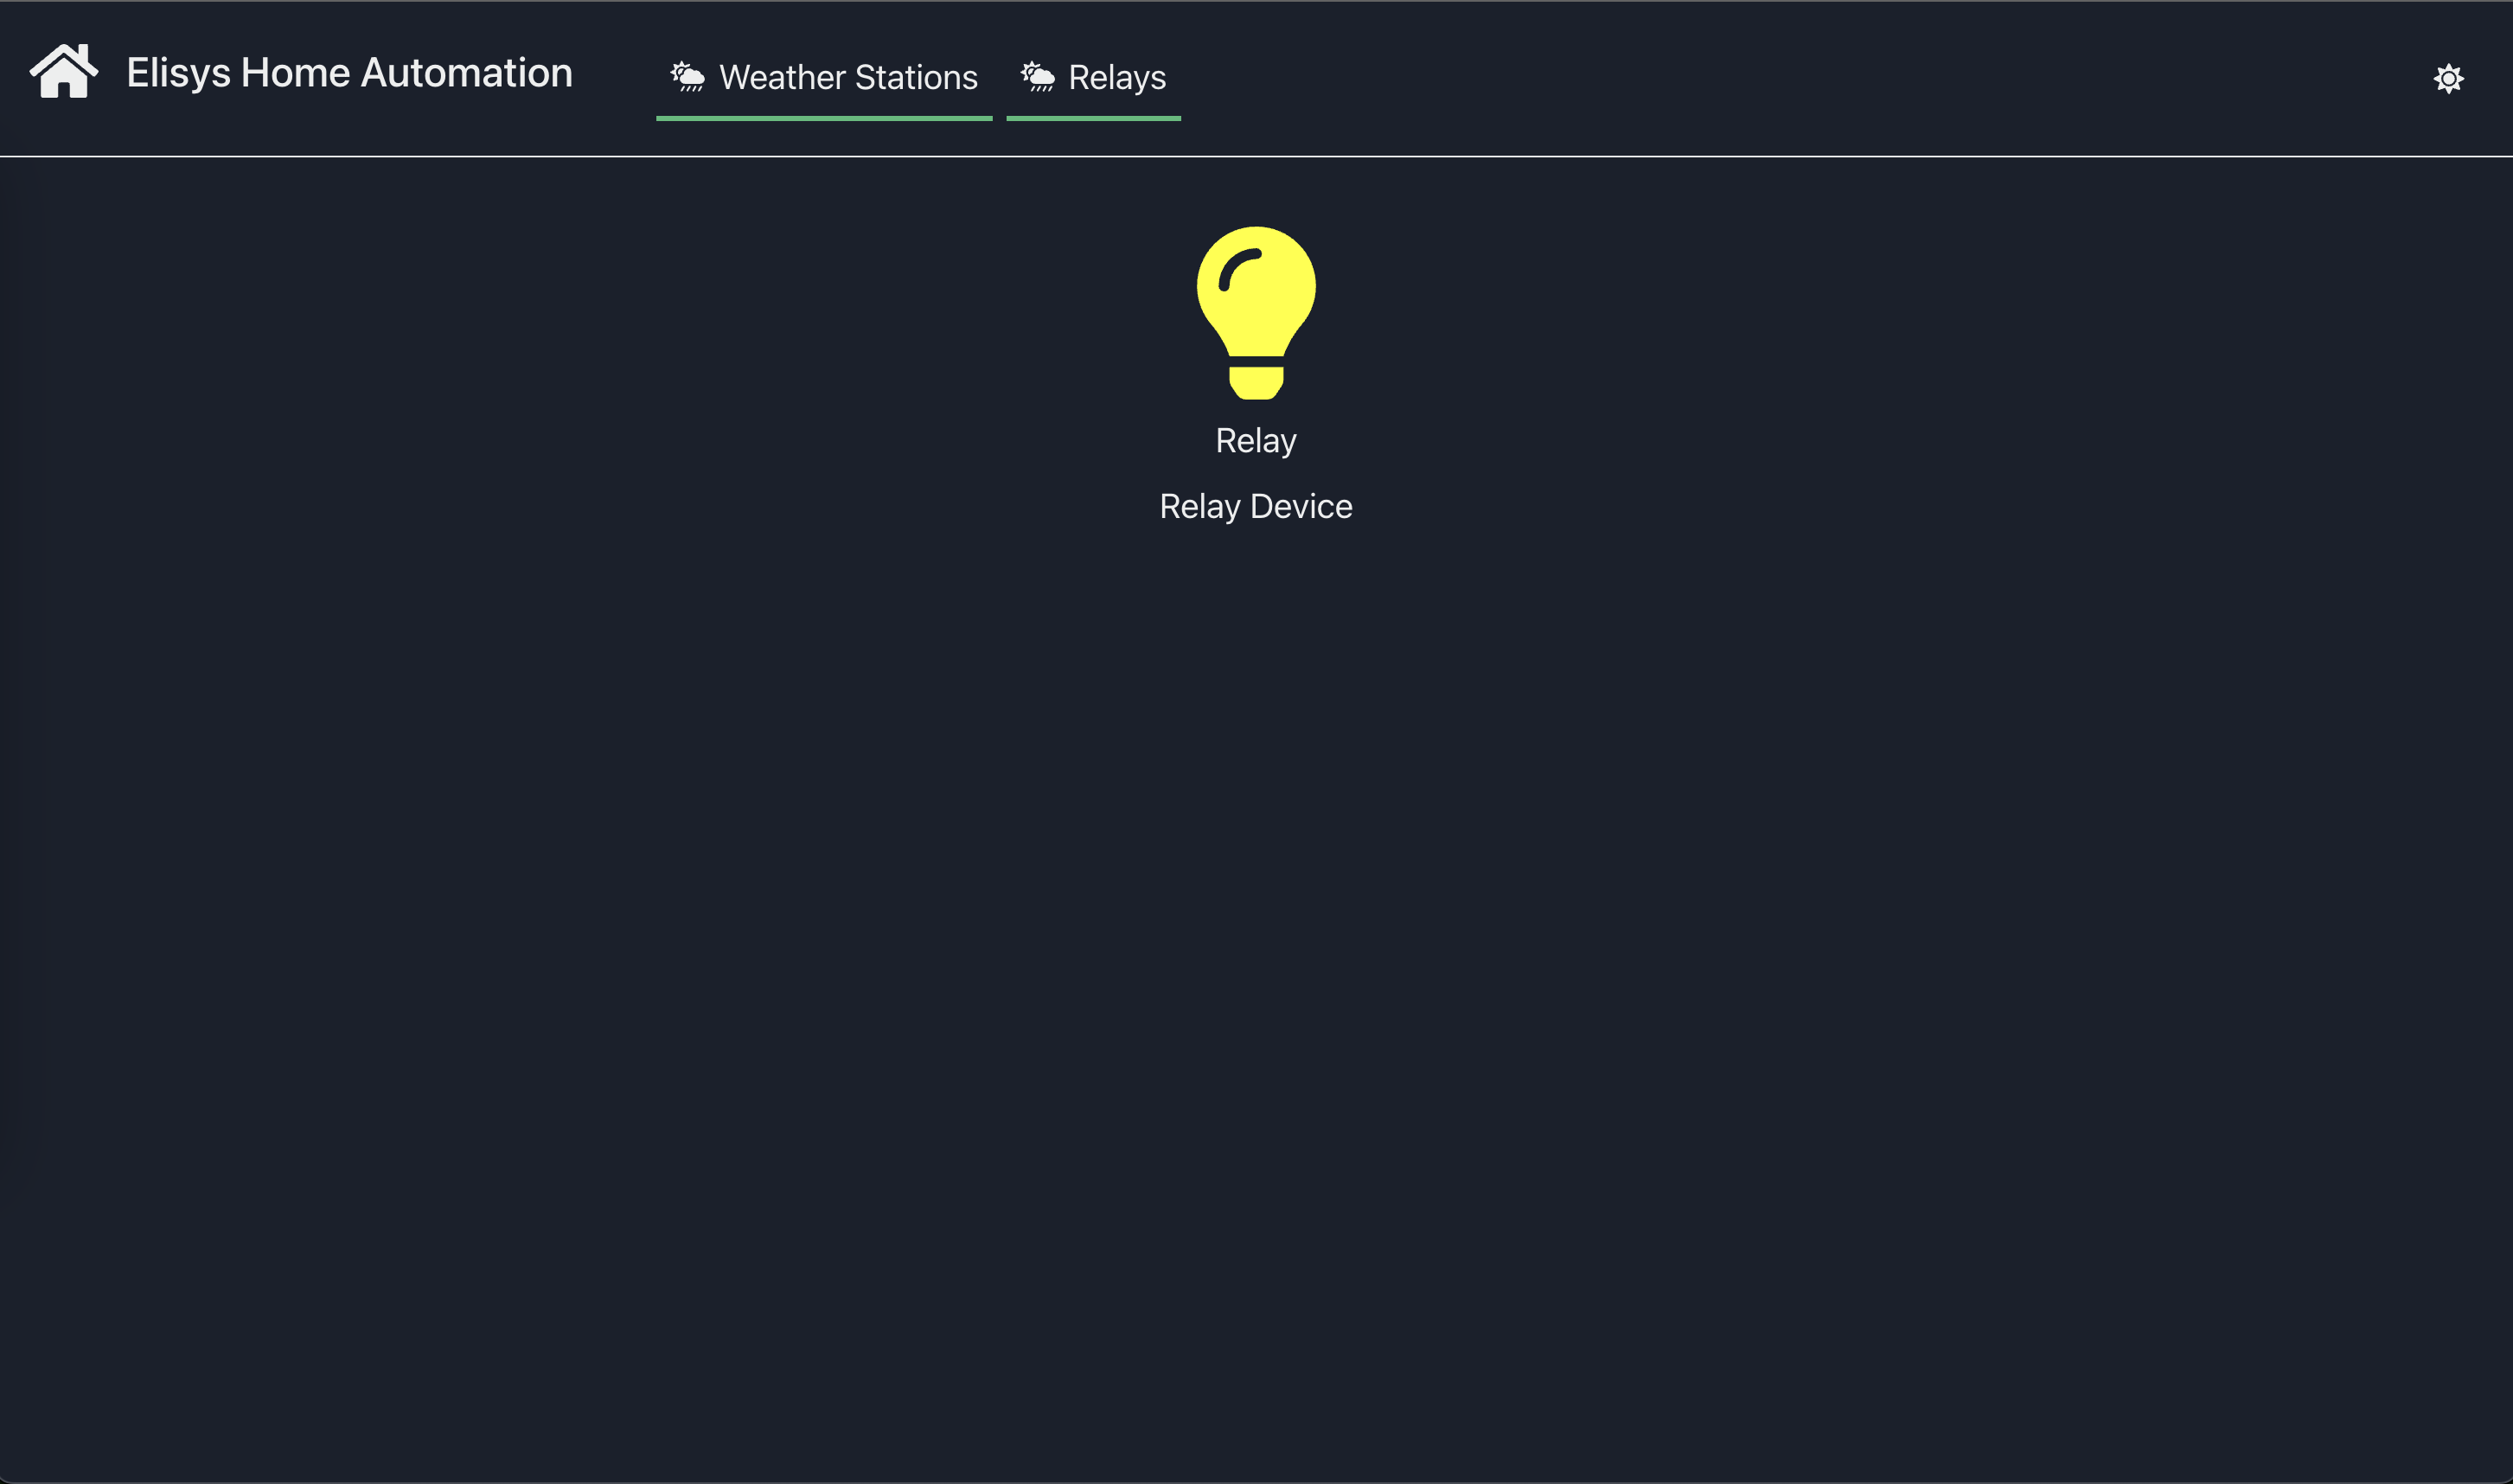Image resolution: width=2513 pixels, height=1484 pixels.
Task: Click the "Relay Device" description text
Action: pyautogui.click(x=1256, y=507)
